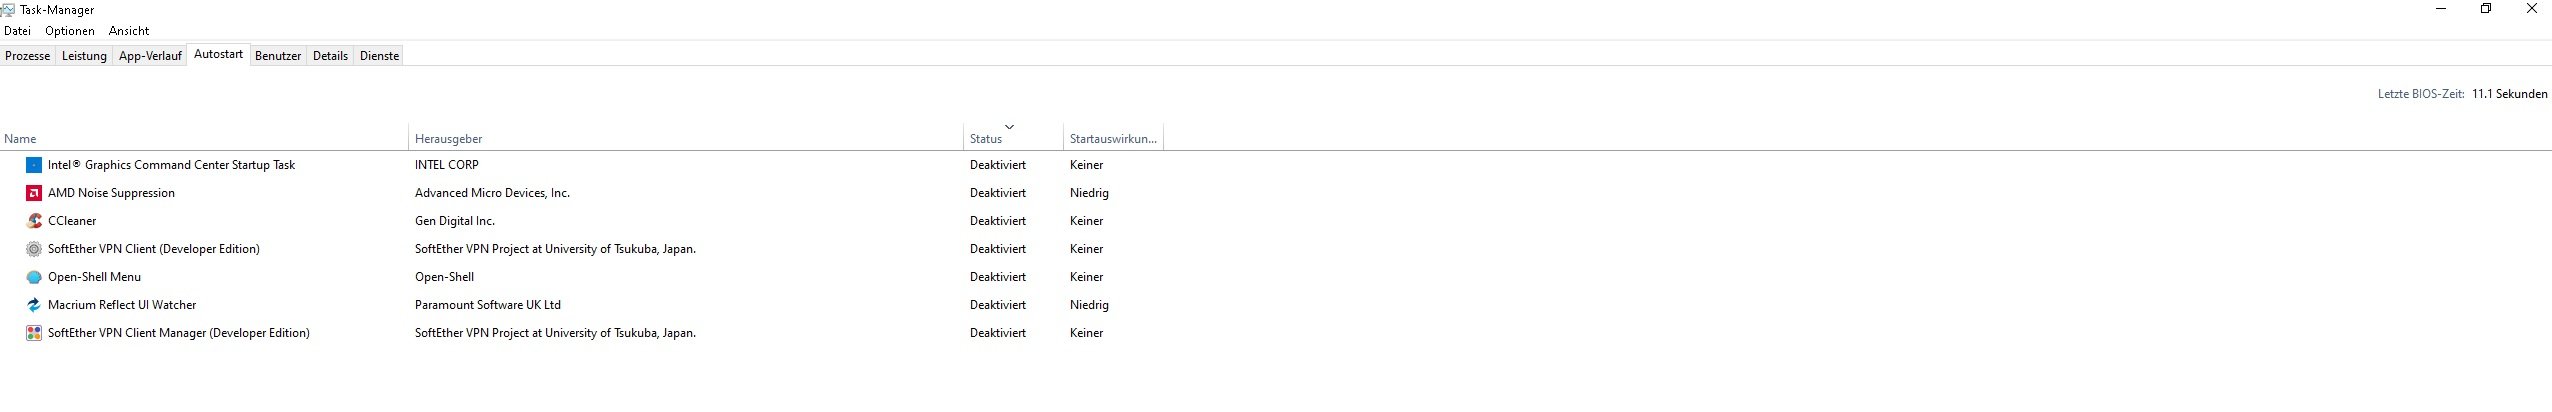Screen dimensions: 2552x412
Task: Select the AMD Noise Suppression entry
Action: (111, 193)
